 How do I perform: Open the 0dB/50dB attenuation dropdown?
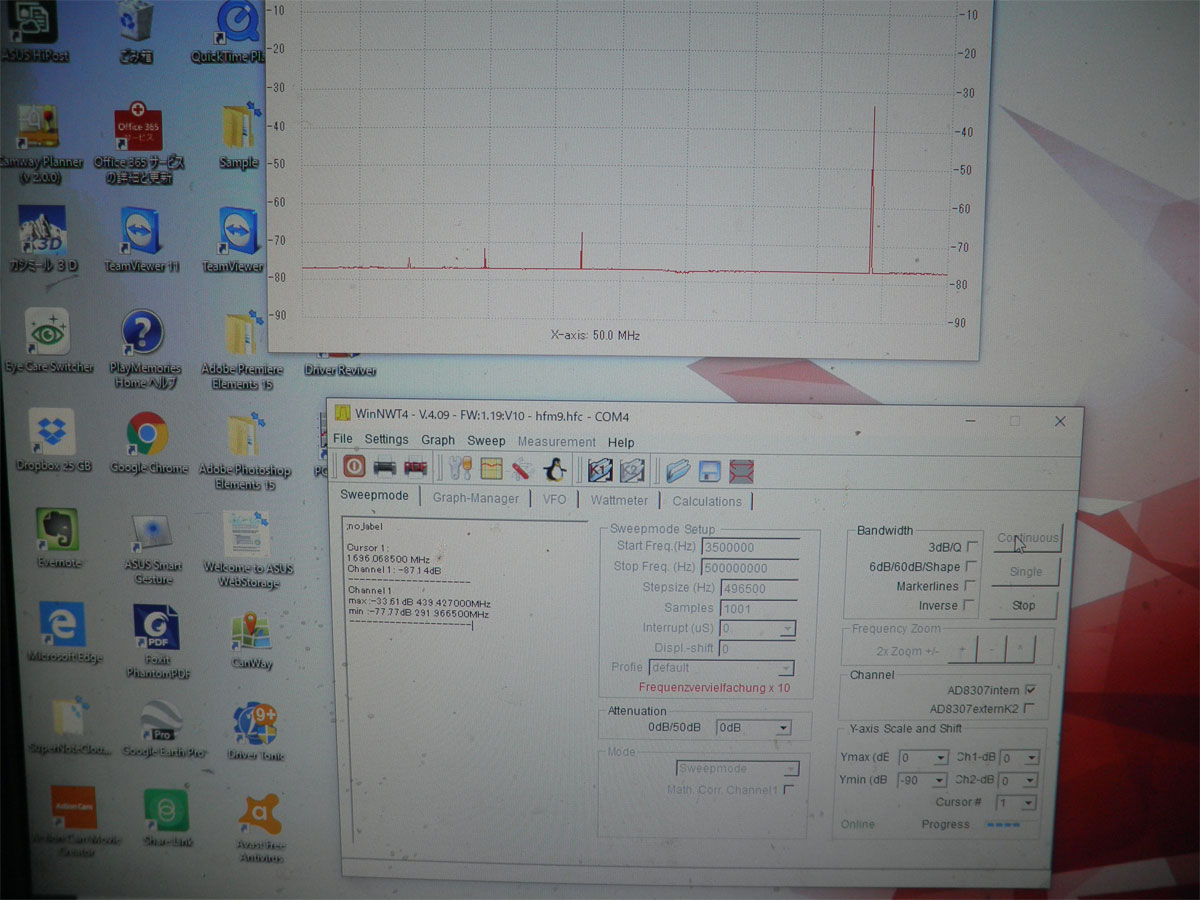tap(754, 728)
